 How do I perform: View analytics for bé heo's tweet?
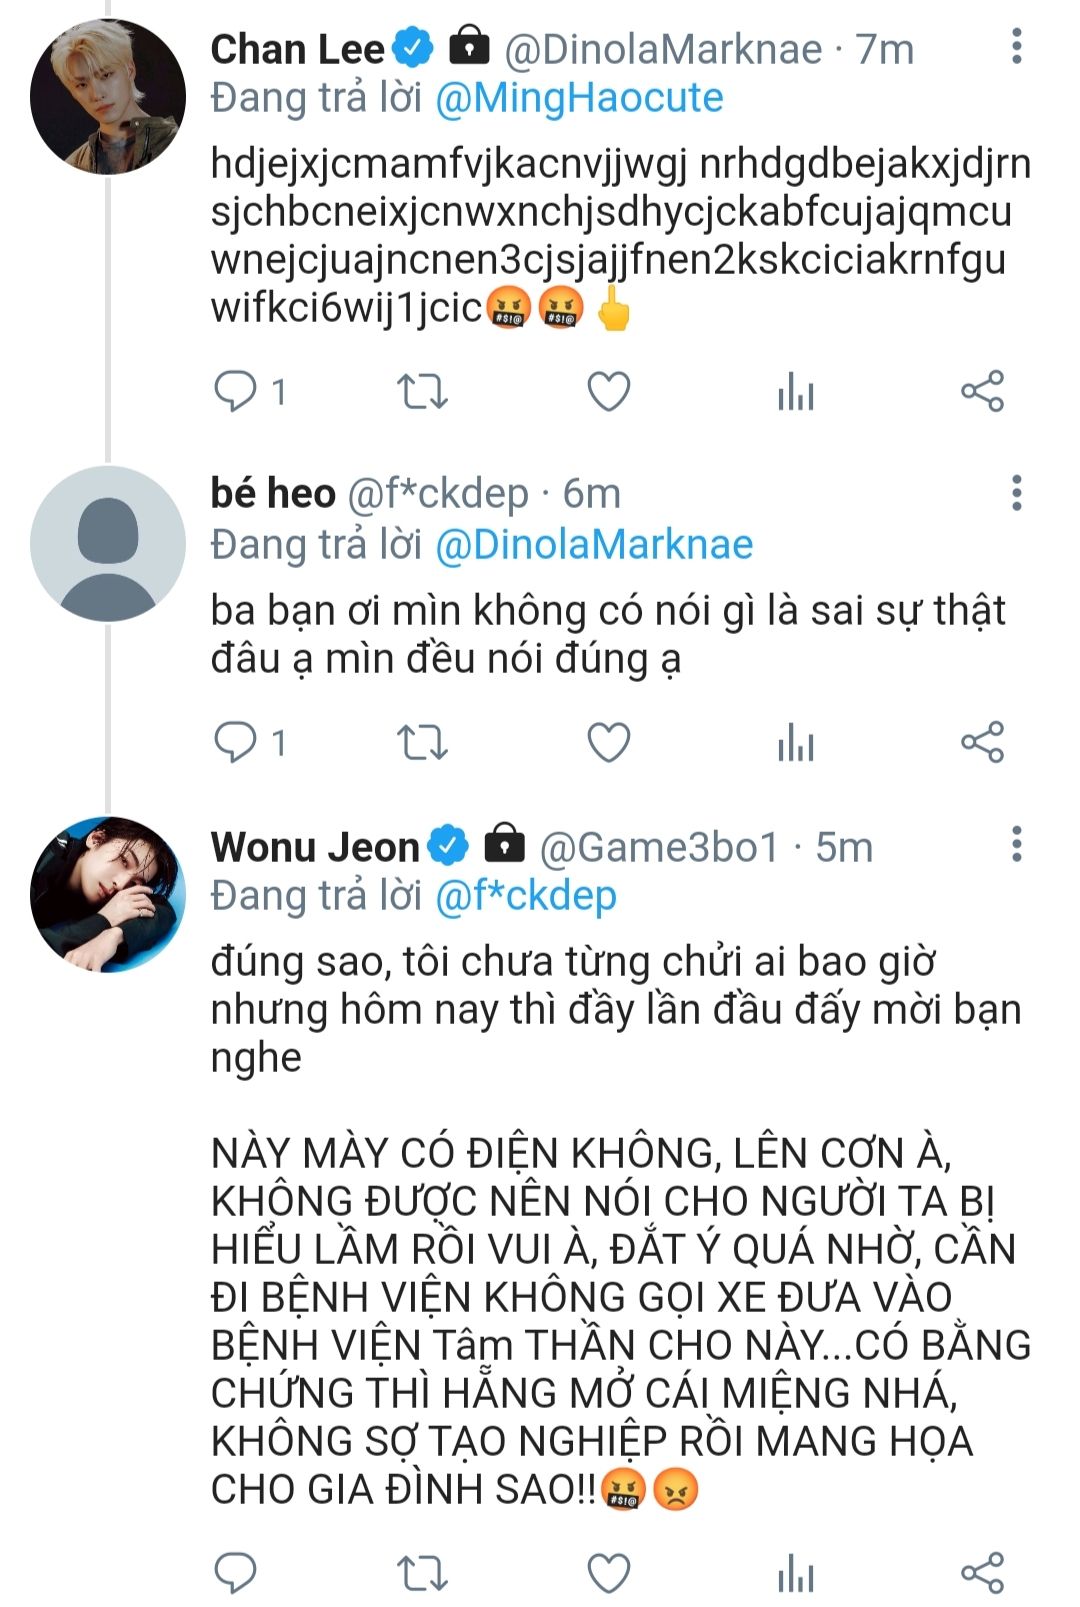(x=796, y=743)
